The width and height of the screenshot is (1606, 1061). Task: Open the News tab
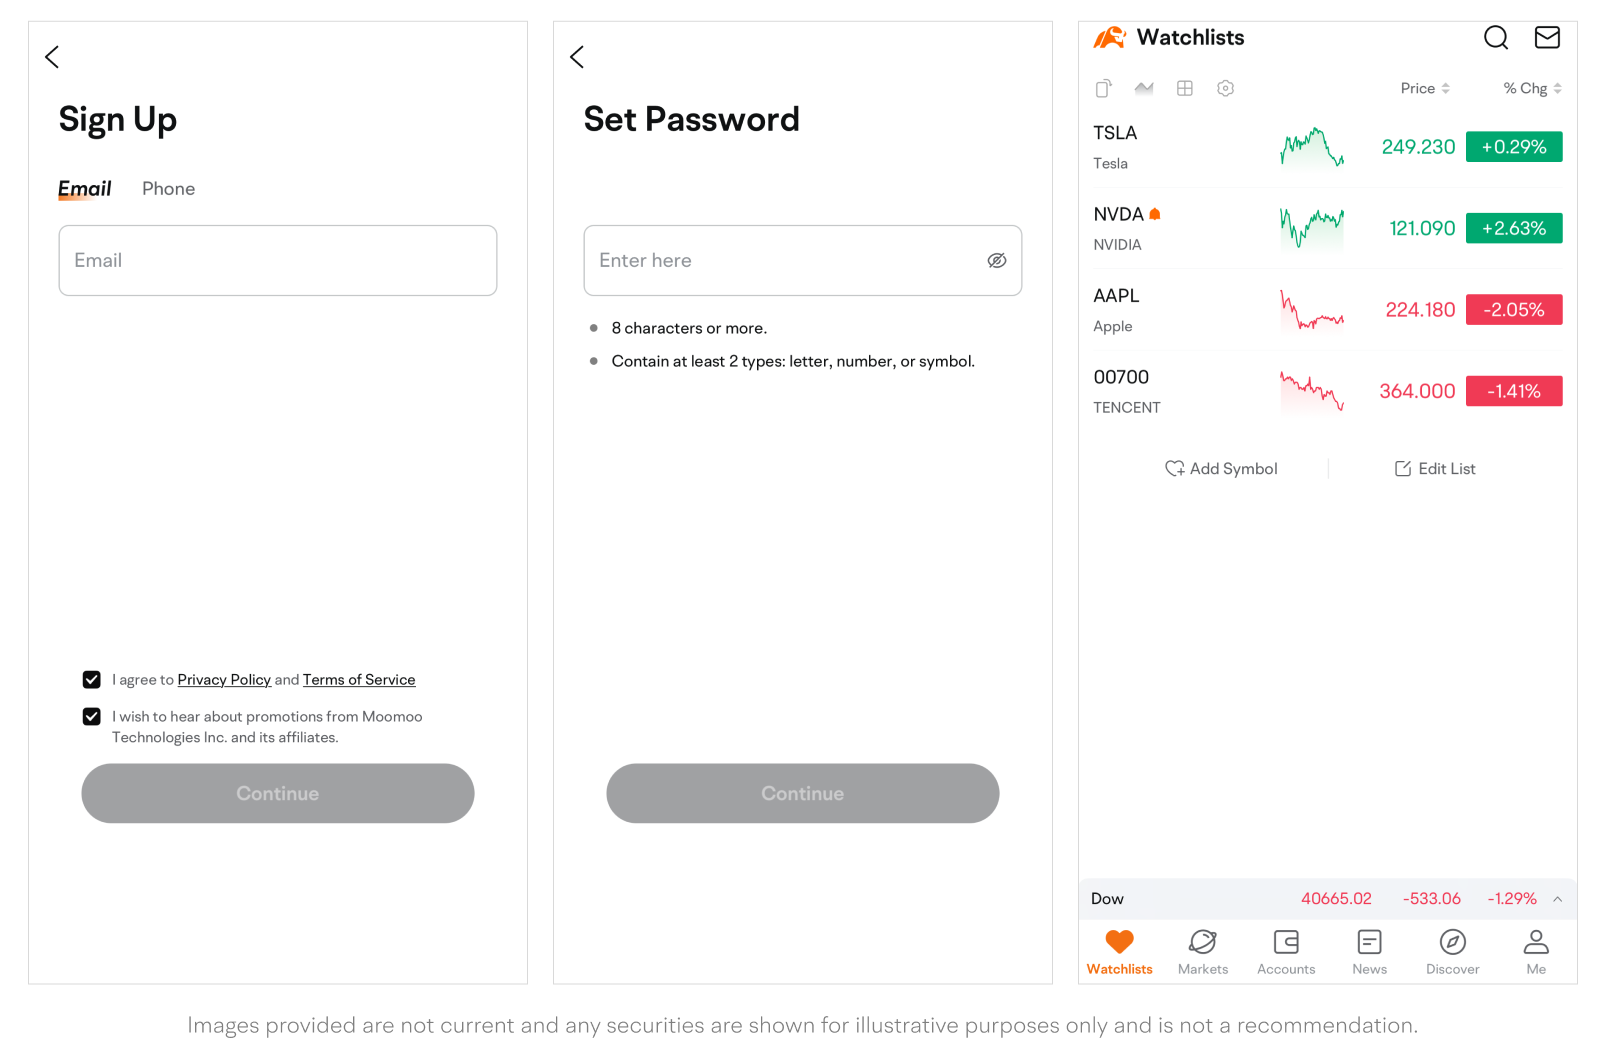coord(1369,951)
